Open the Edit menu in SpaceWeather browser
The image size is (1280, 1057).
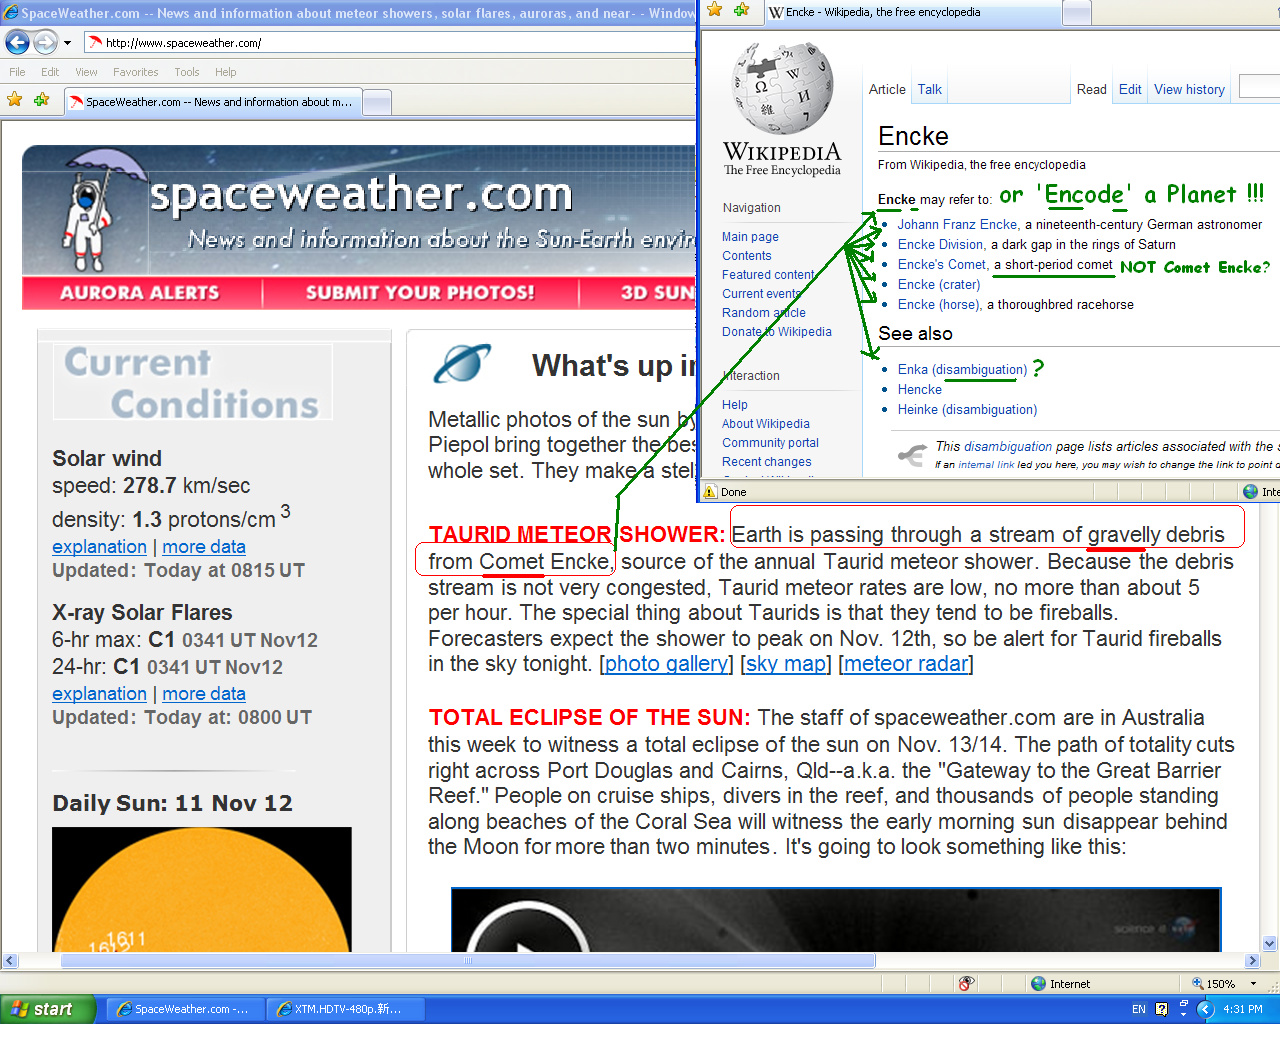[x=50, y=72]
